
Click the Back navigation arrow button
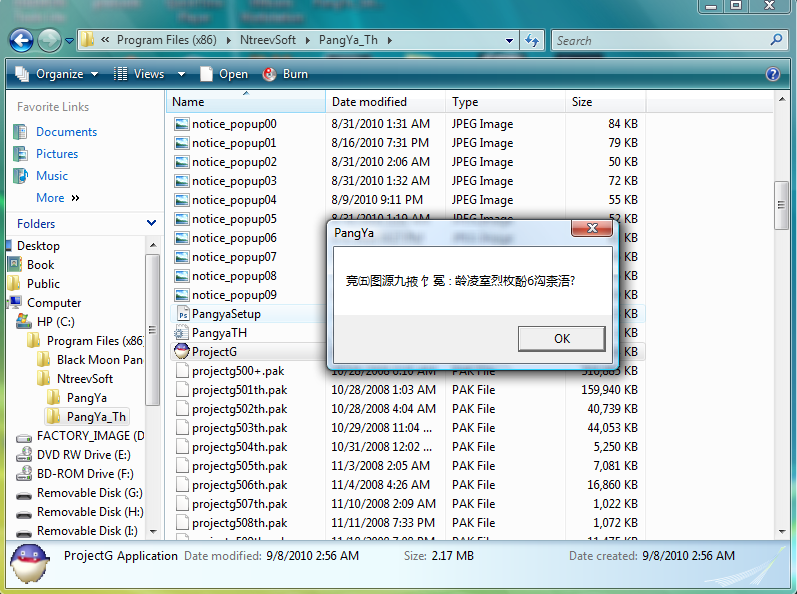21,41
